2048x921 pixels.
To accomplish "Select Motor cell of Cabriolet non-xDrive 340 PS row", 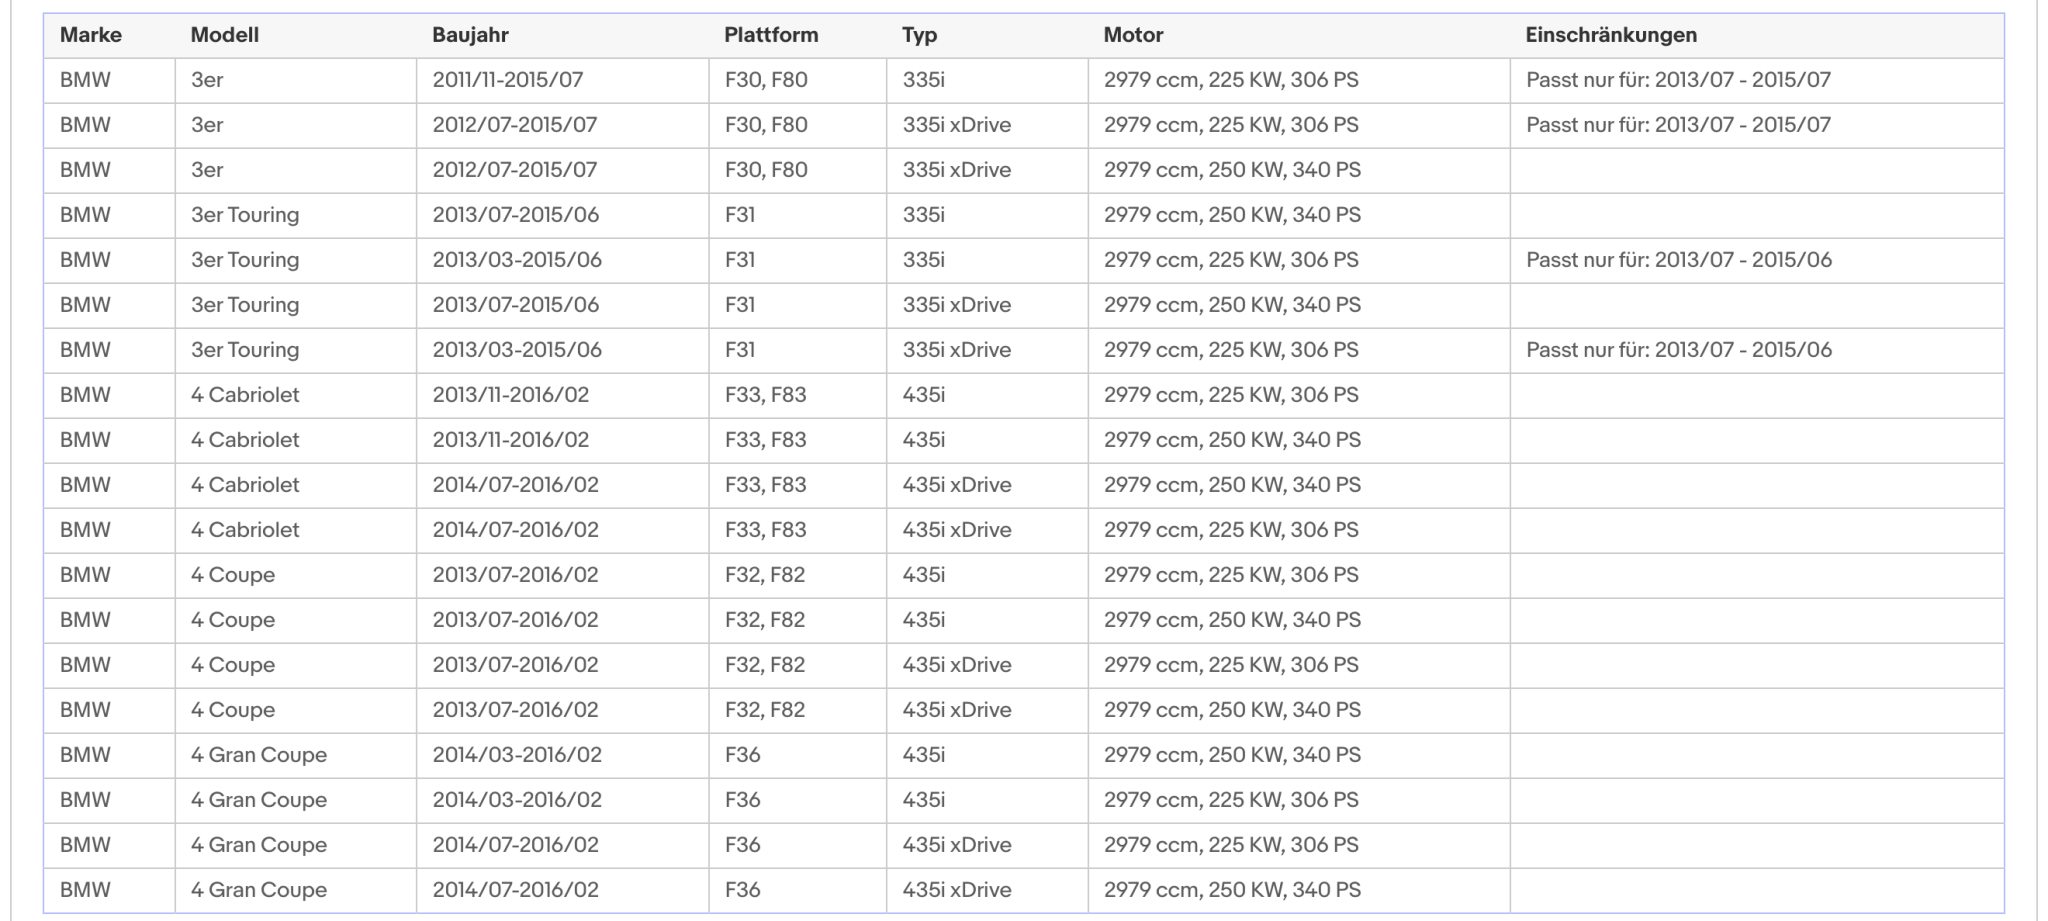I will coord(1232,440).
